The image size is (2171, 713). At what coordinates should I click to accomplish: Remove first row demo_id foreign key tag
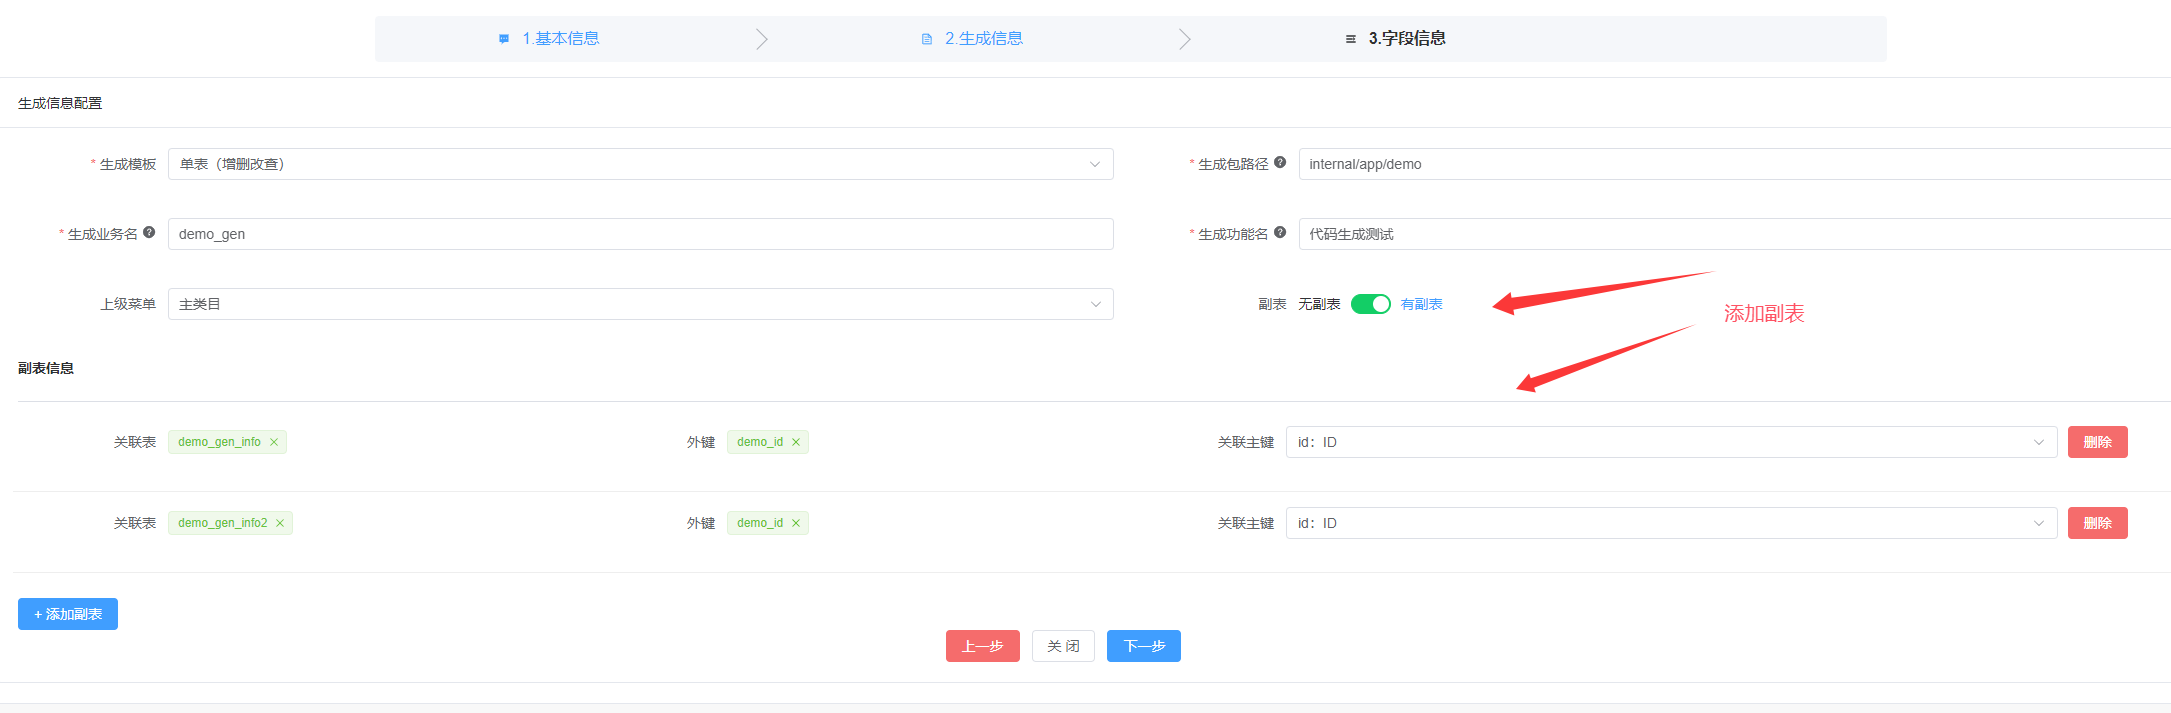pyautogui.click(x=796, y=442)
